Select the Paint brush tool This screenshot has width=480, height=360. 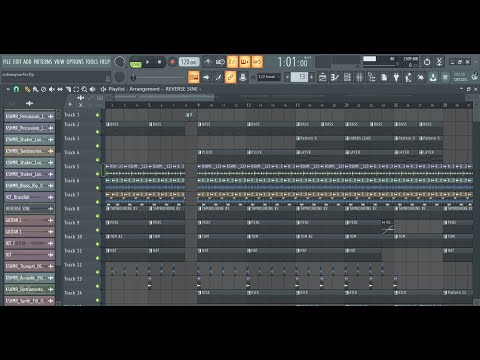pos(35,89)
